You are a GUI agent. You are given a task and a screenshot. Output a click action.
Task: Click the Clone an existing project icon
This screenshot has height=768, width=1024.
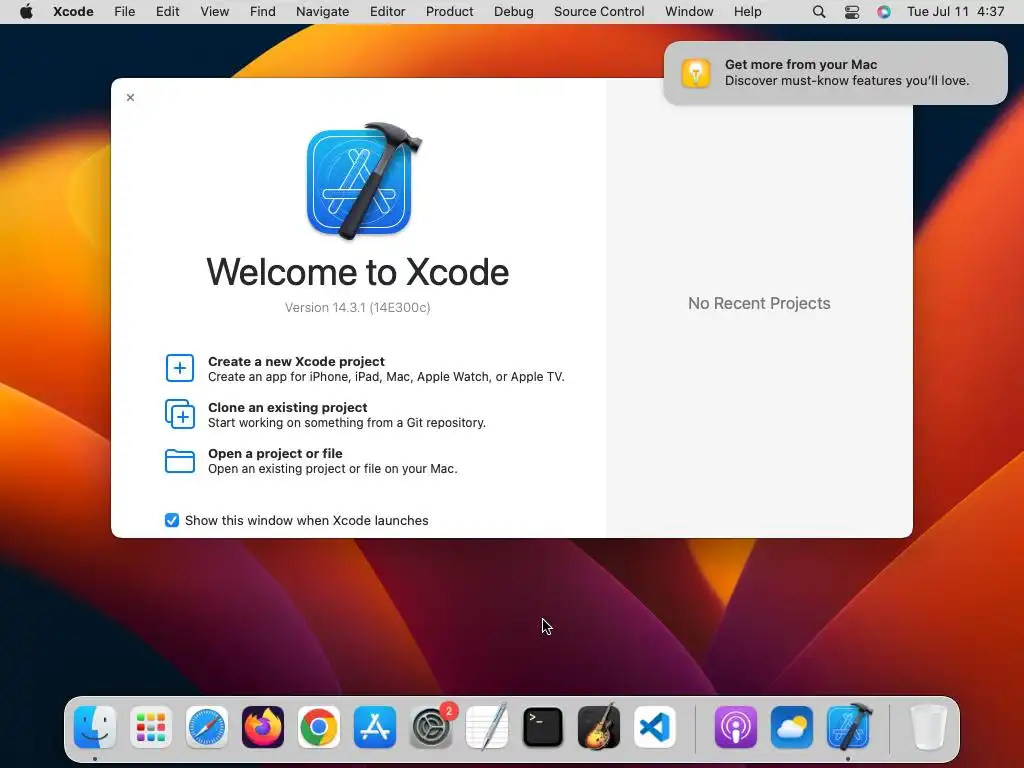pyautogui.click(x=180, y=415)
